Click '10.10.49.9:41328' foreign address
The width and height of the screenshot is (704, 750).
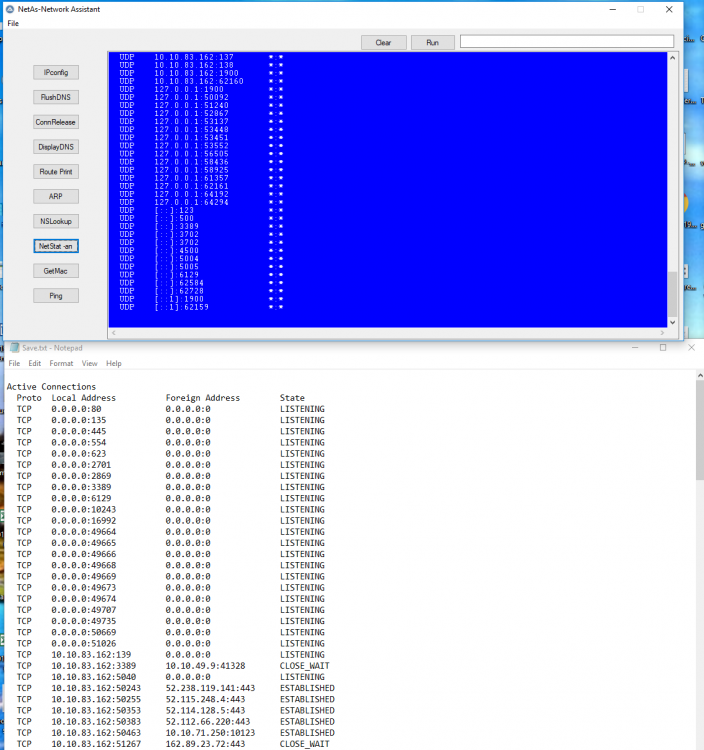(x=205, y=666)
